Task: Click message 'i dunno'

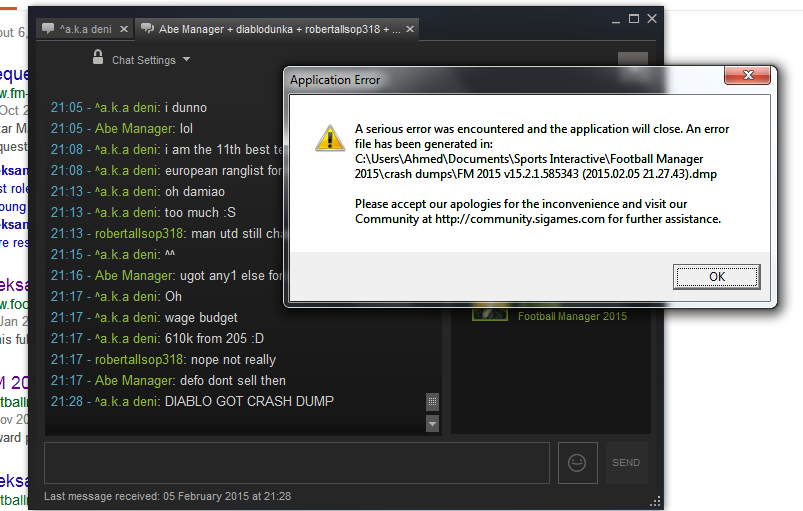Action: point(185,108)
